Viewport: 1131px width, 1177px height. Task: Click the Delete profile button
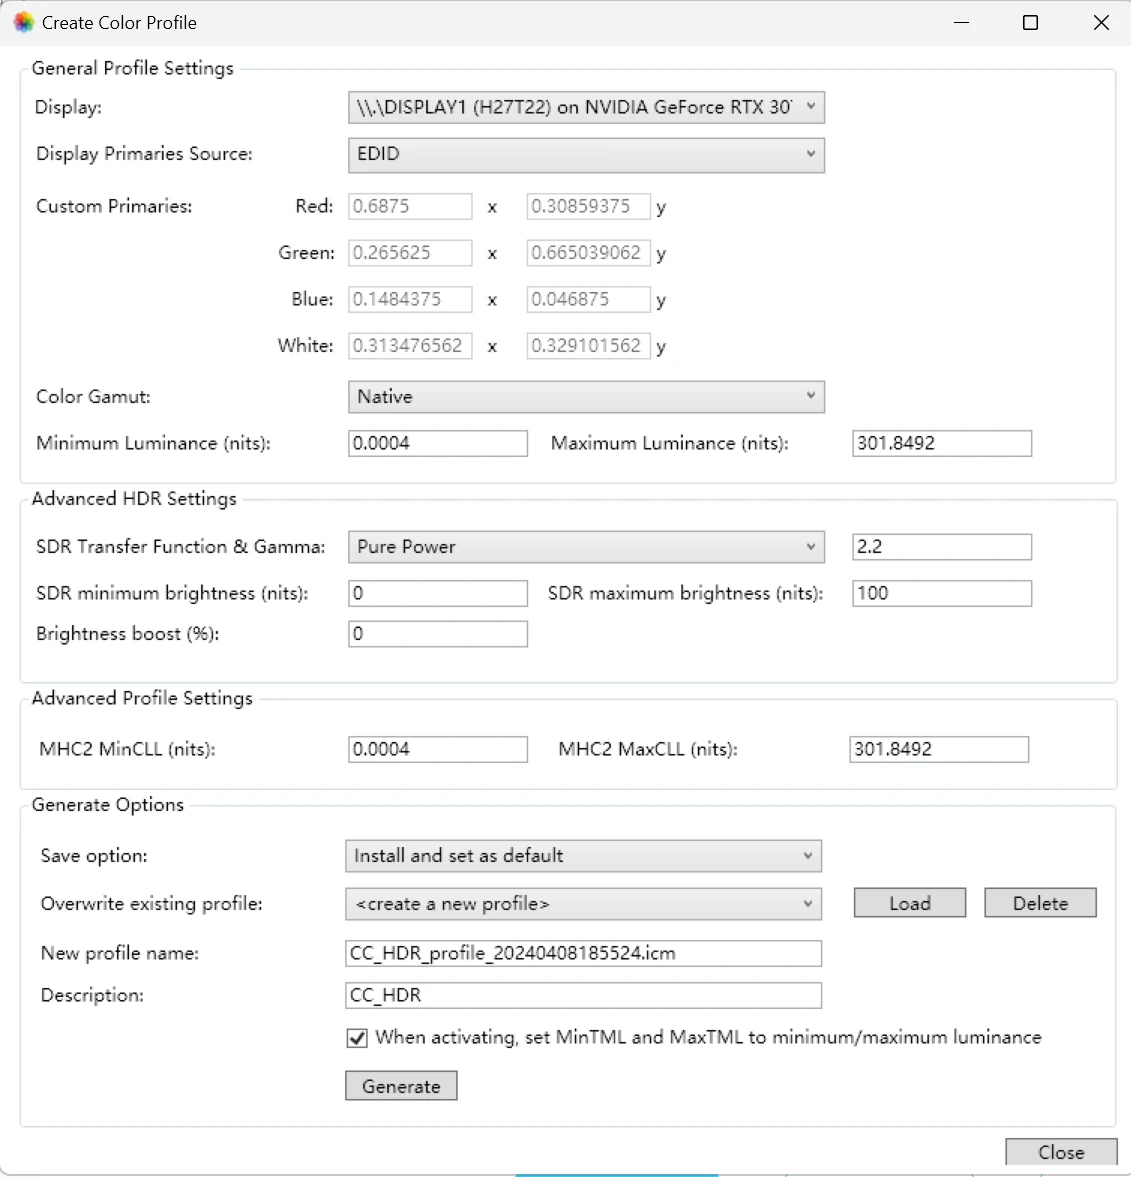click(x=1040, y=903)
